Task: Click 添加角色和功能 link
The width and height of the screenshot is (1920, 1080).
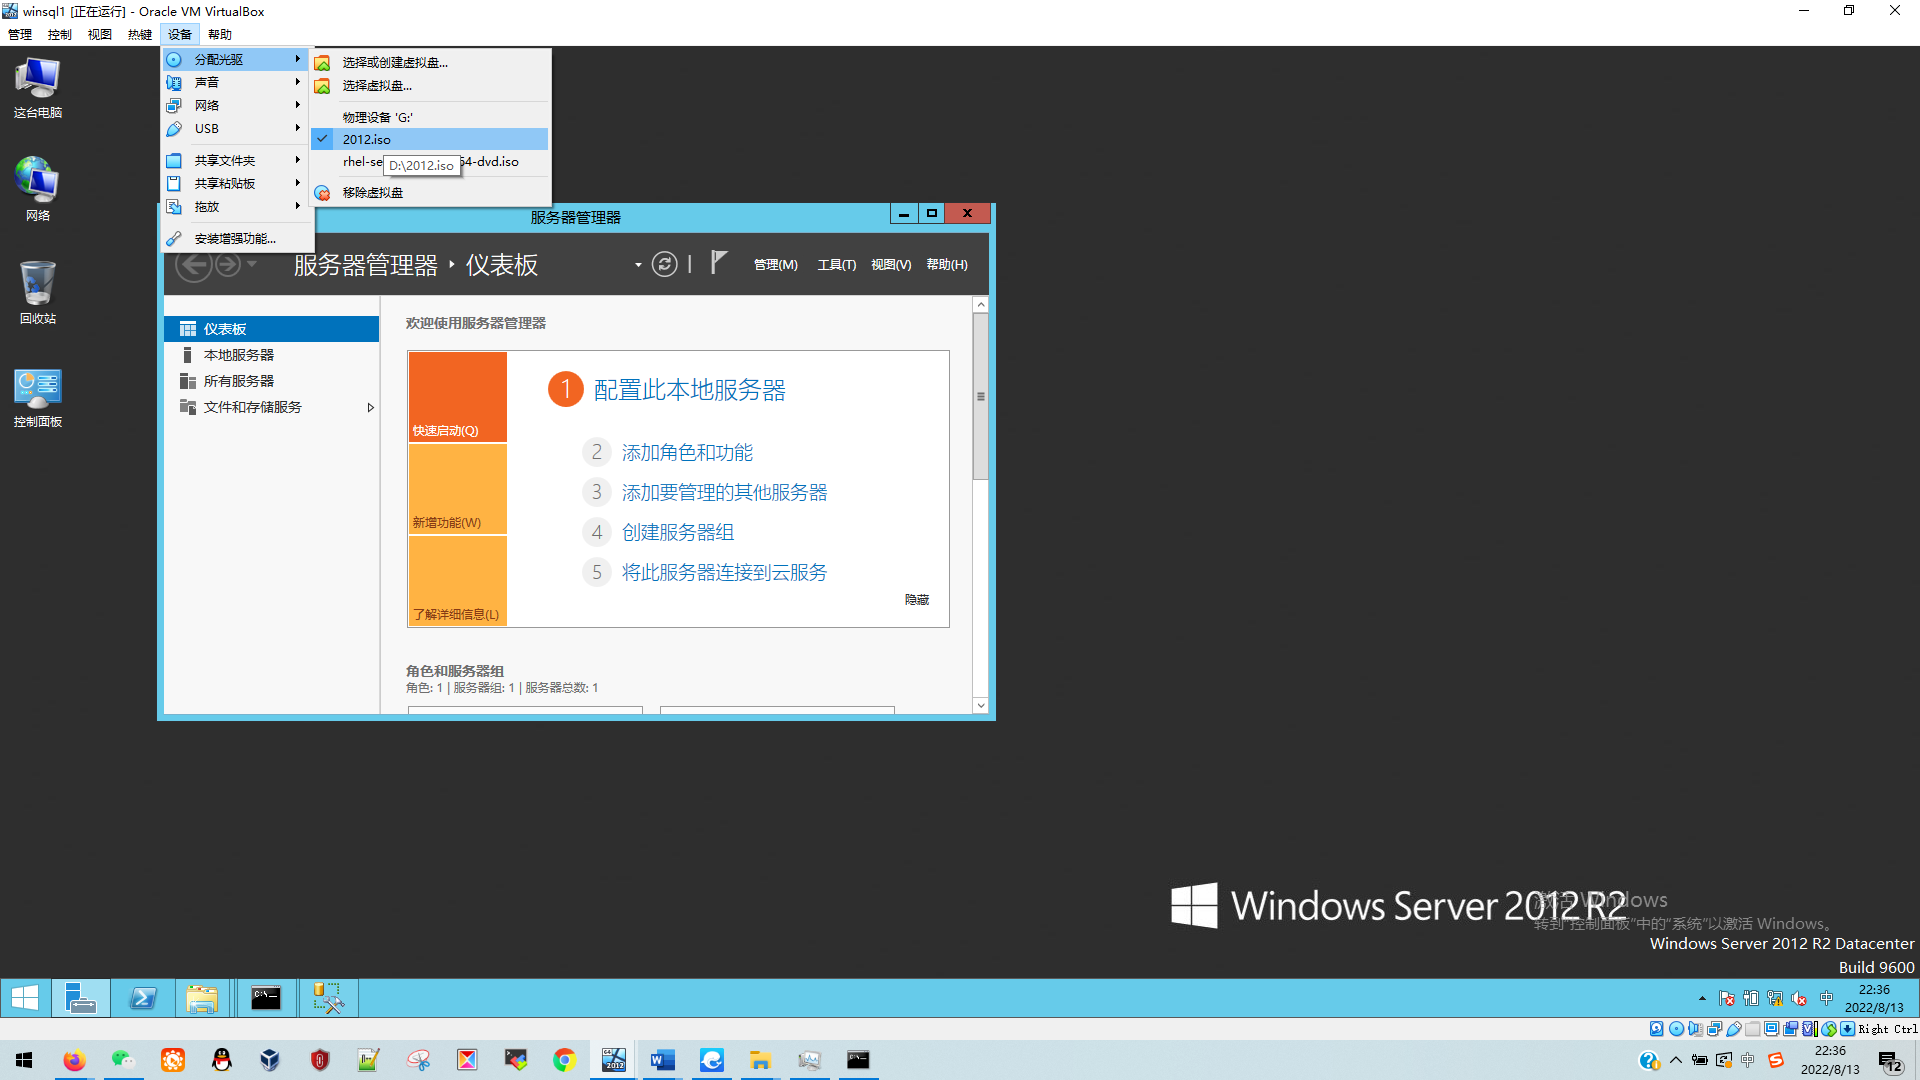Action: (x=687, y=453)
